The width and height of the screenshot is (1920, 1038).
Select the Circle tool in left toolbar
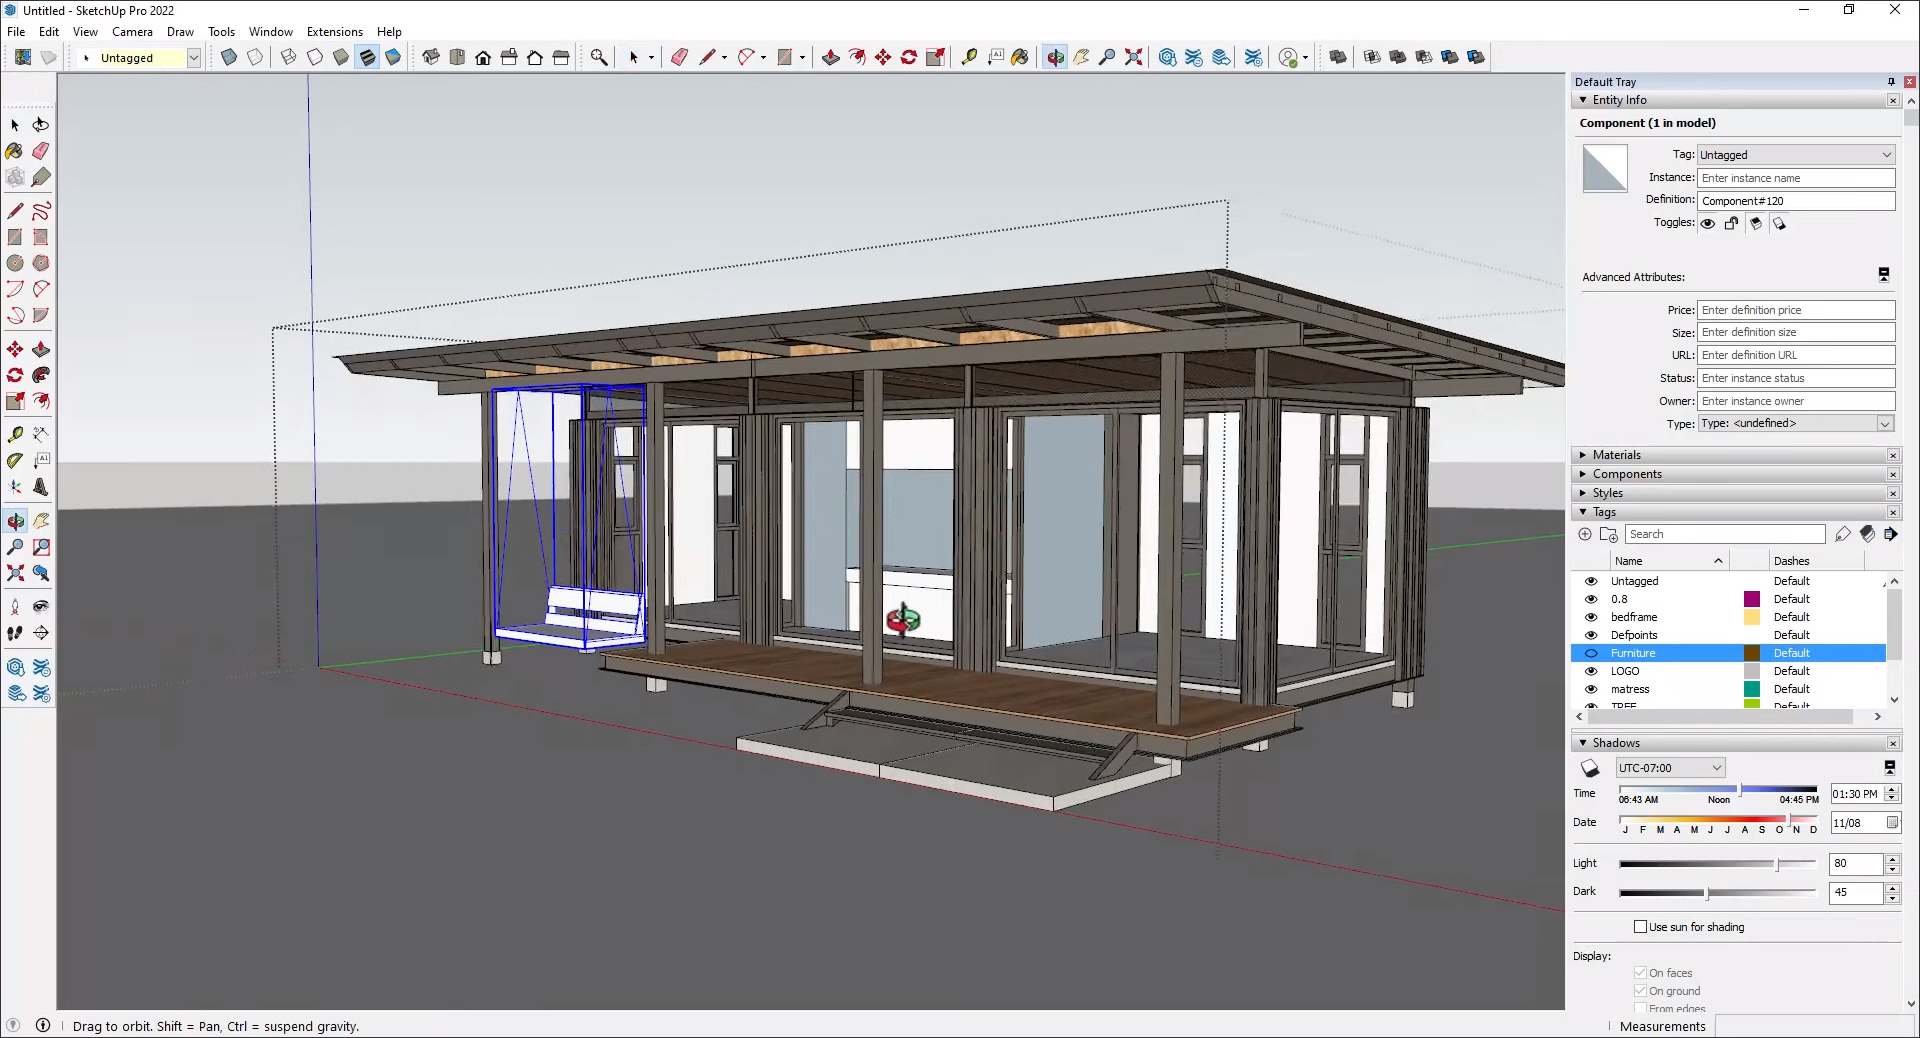[15, 263]
